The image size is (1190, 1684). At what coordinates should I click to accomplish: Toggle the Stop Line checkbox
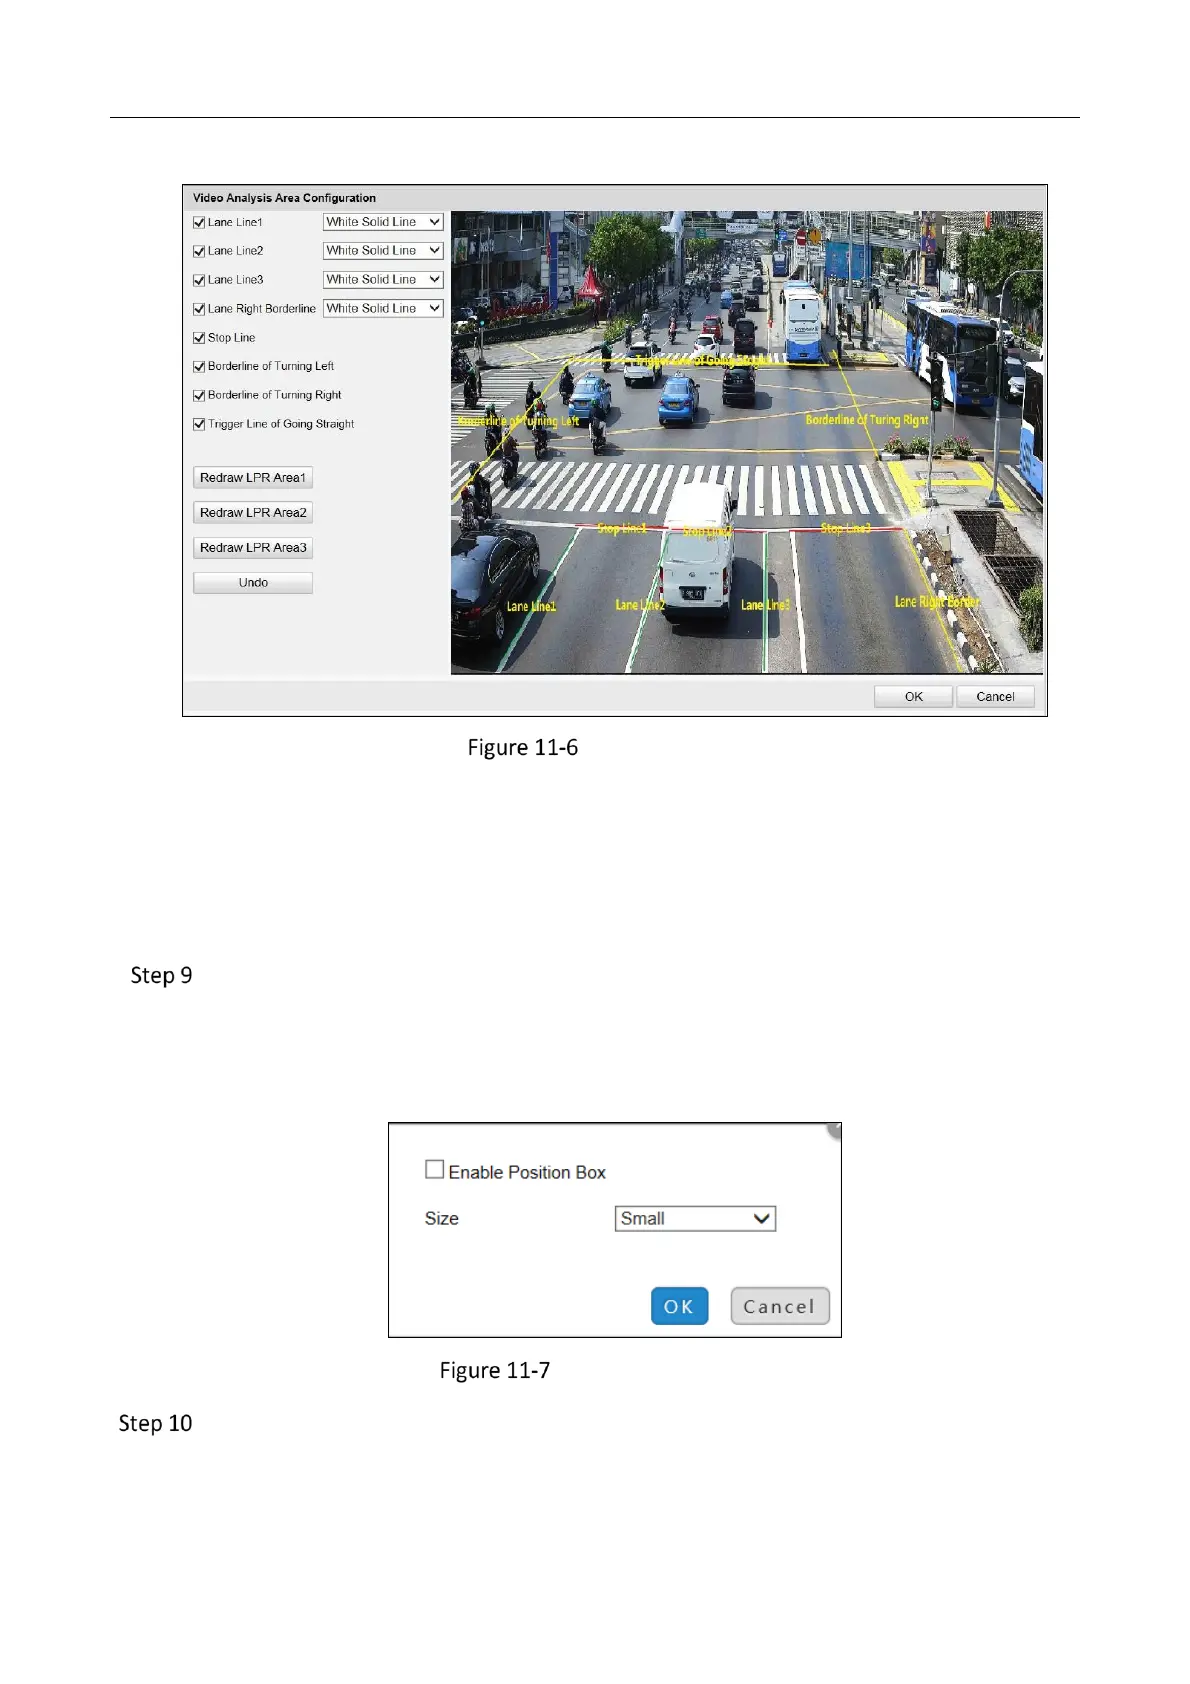point(199,338)
